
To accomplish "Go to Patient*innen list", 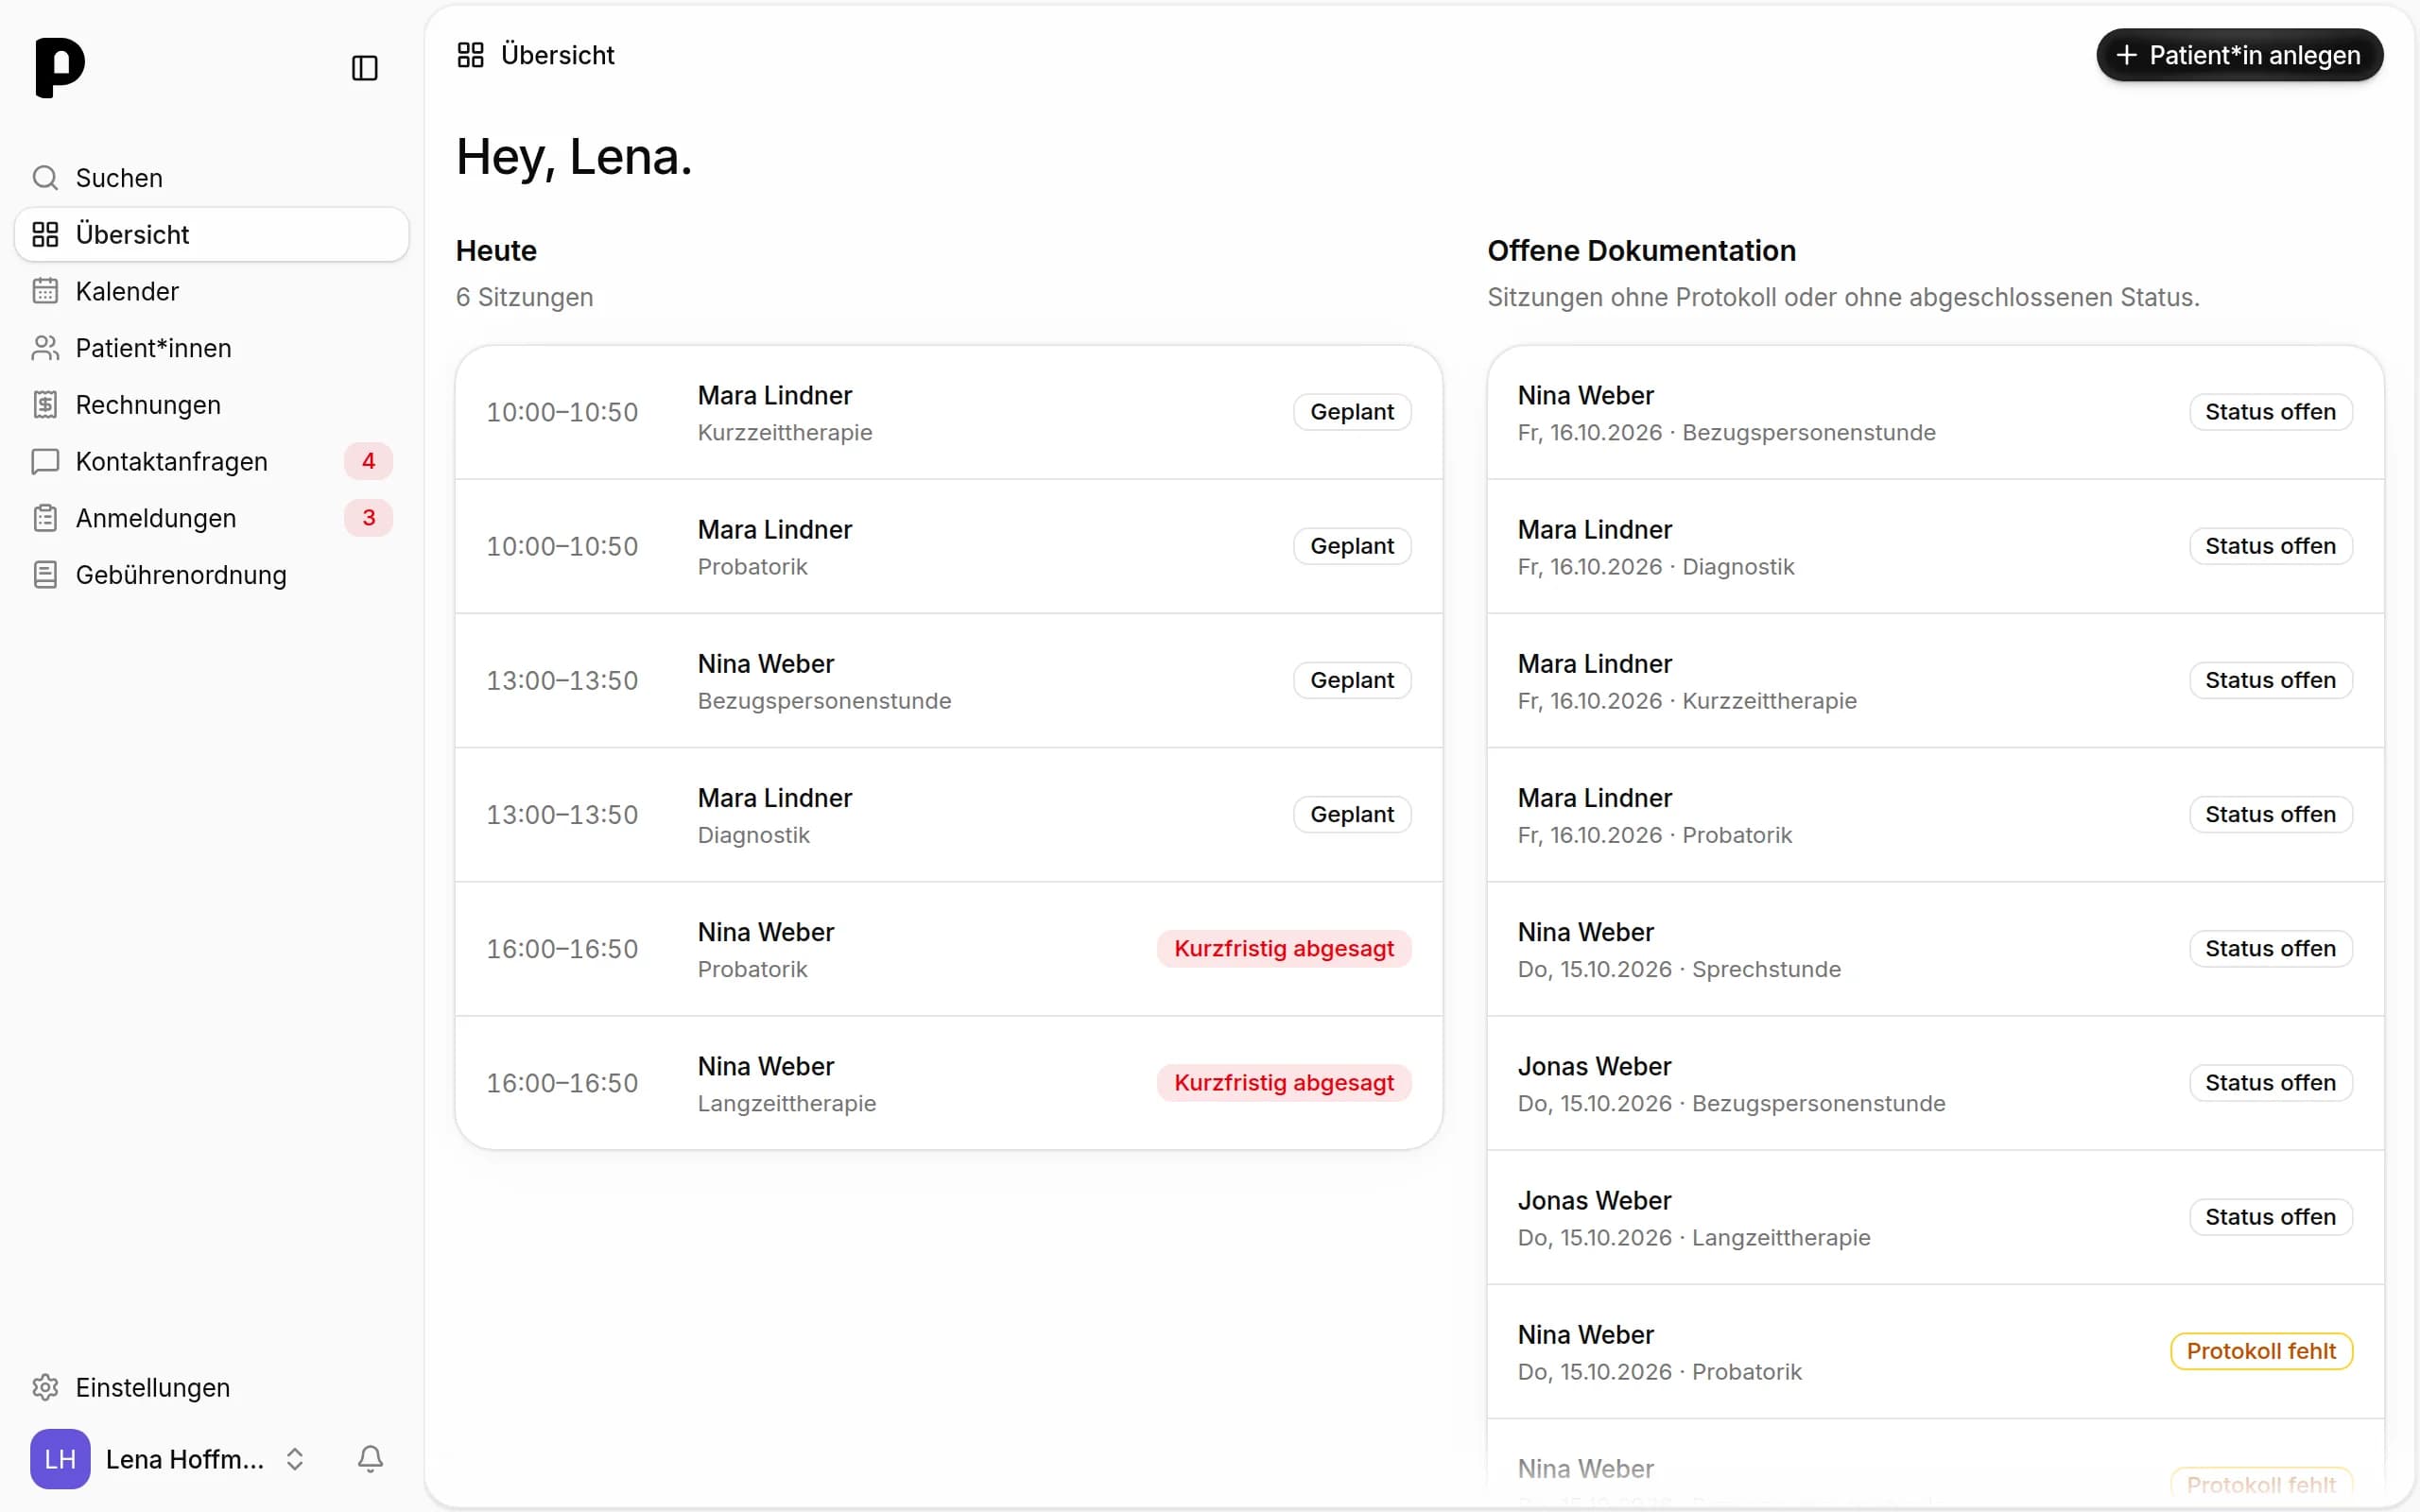I will (x=211, y=348).
